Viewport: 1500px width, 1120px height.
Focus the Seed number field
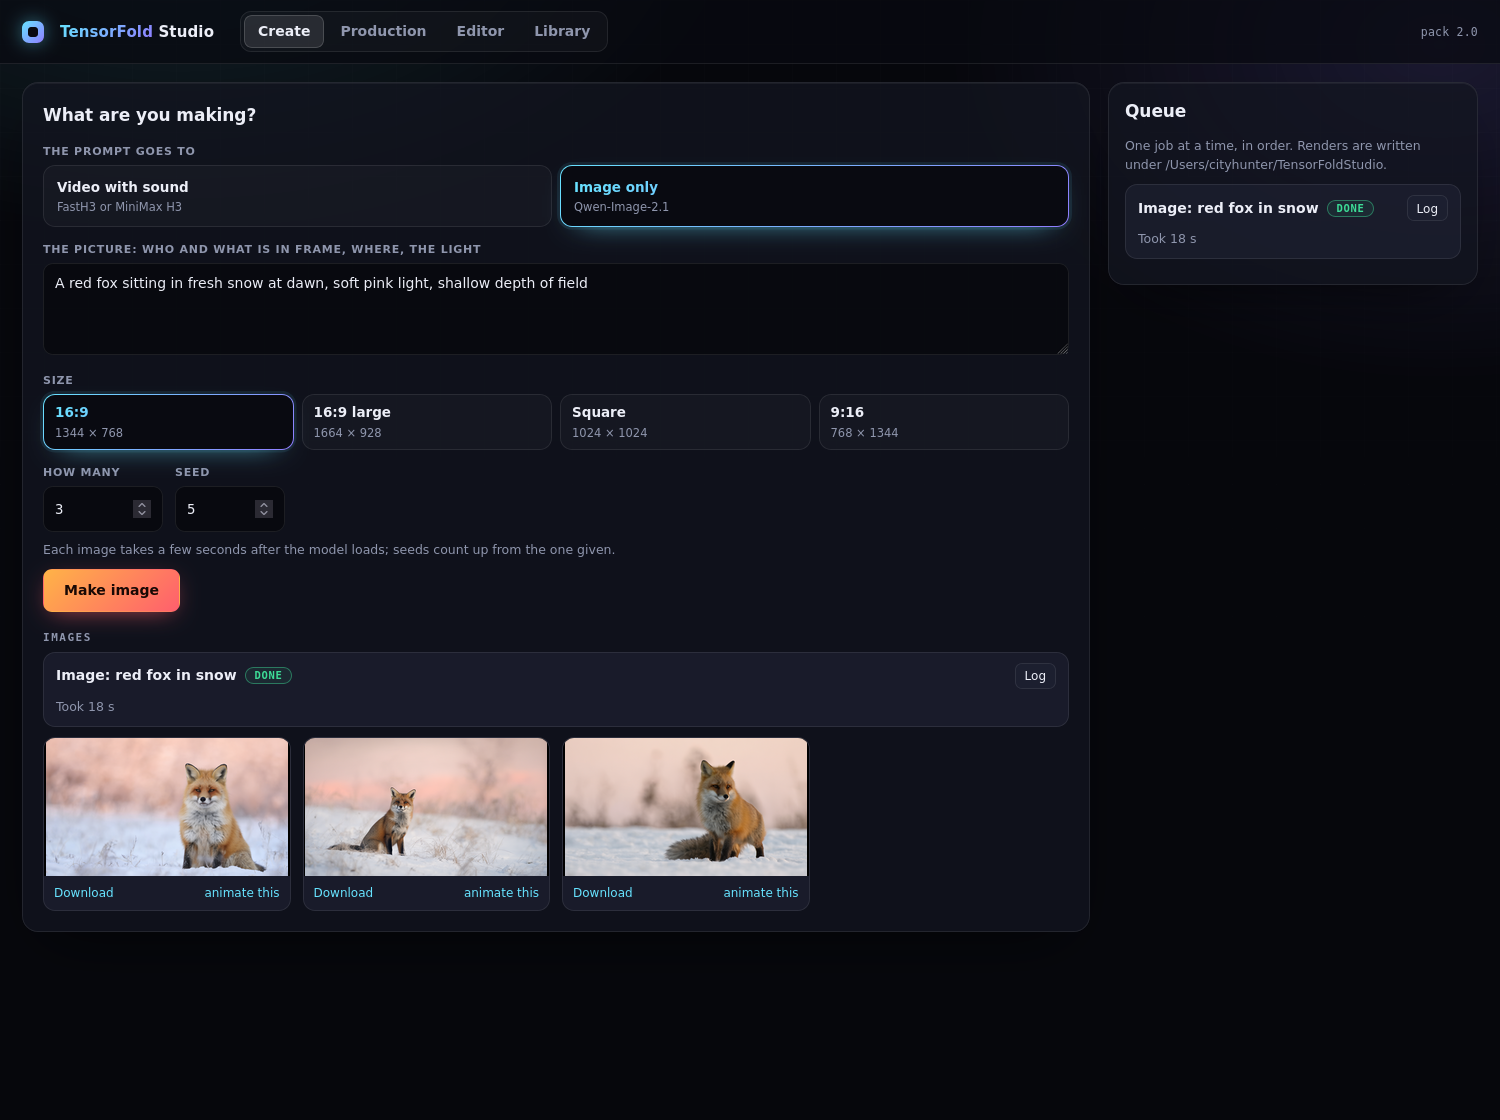pyautogui.click(x=229, y=509)
